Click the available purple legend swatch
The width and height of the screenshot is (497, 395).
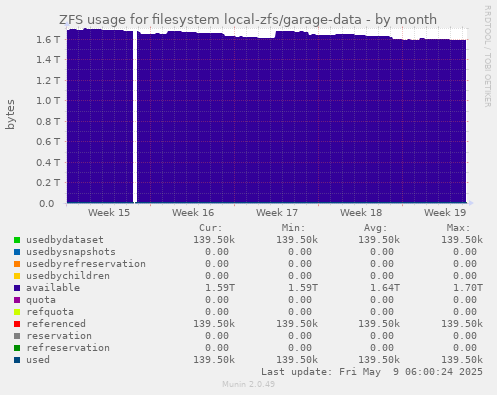pos(17,288)
